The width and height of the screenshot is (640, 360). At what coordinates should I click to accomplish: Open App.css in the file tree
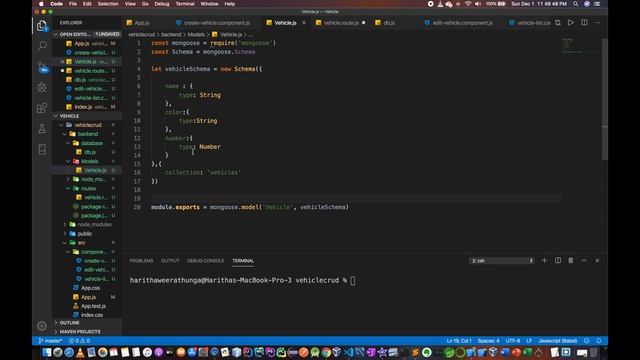point(90,288)
